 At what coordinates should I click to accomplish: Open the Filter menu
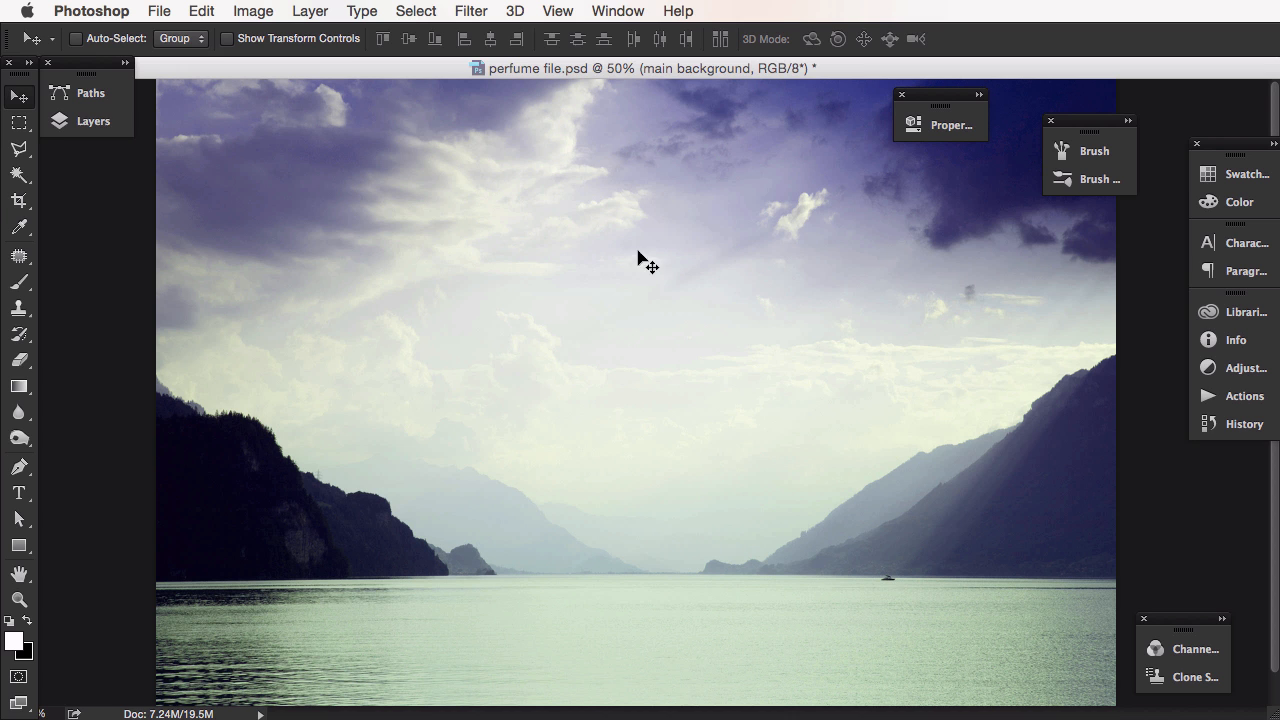pos(471,11)
